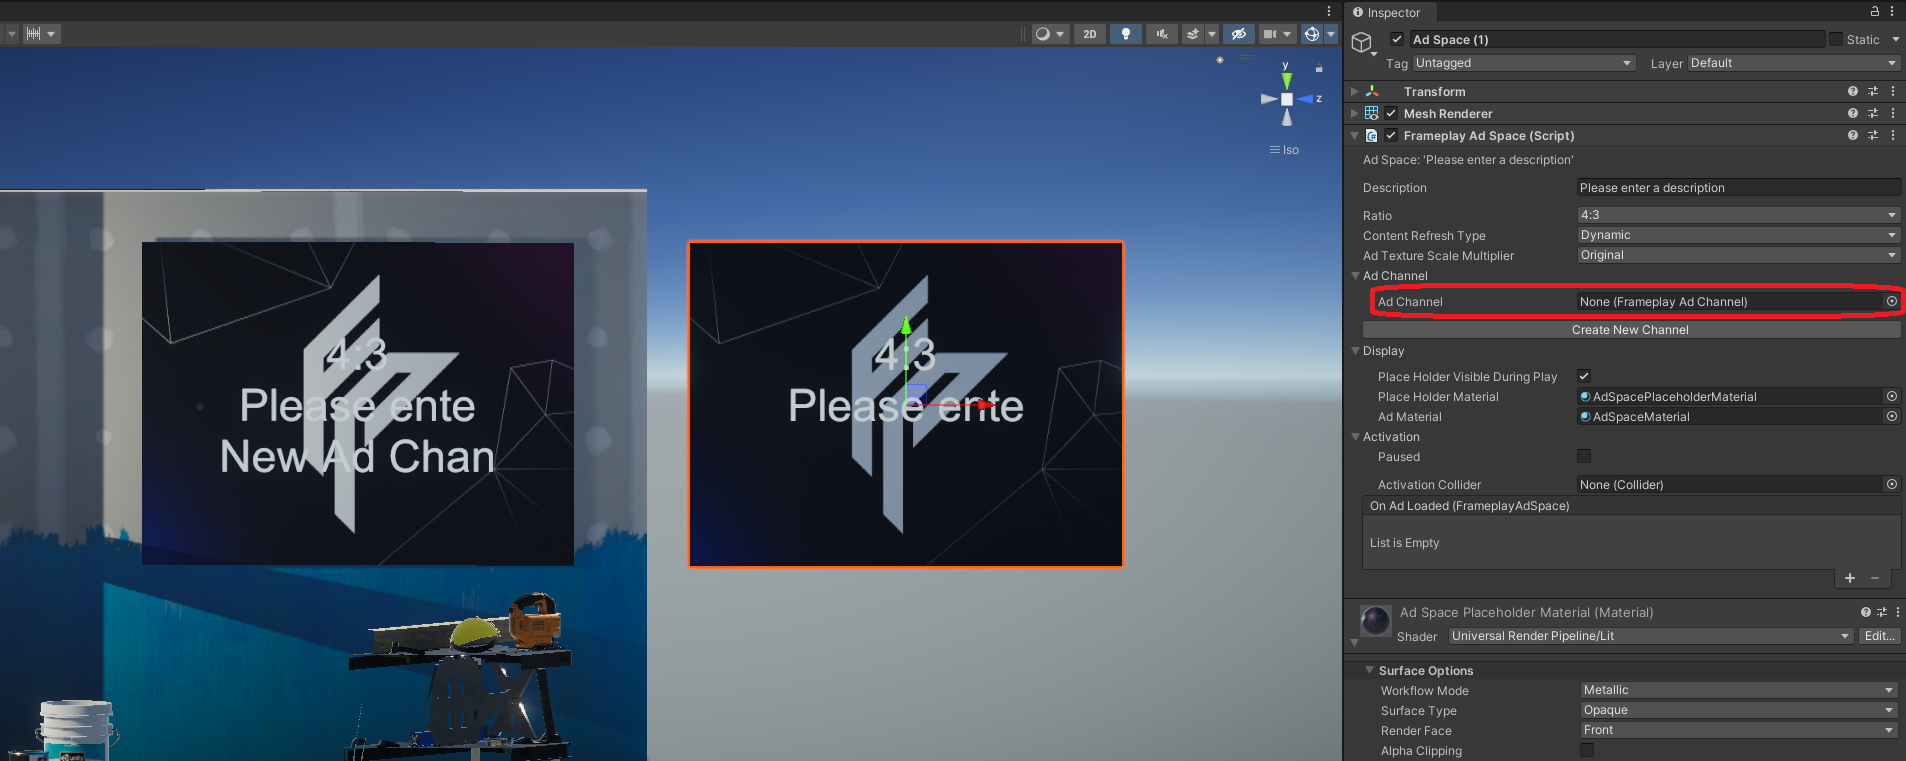This screenshot has height=761, width=1906.
Task: Collapse the Frameplay Ad Space script component
Action: tap(1355, 135)
